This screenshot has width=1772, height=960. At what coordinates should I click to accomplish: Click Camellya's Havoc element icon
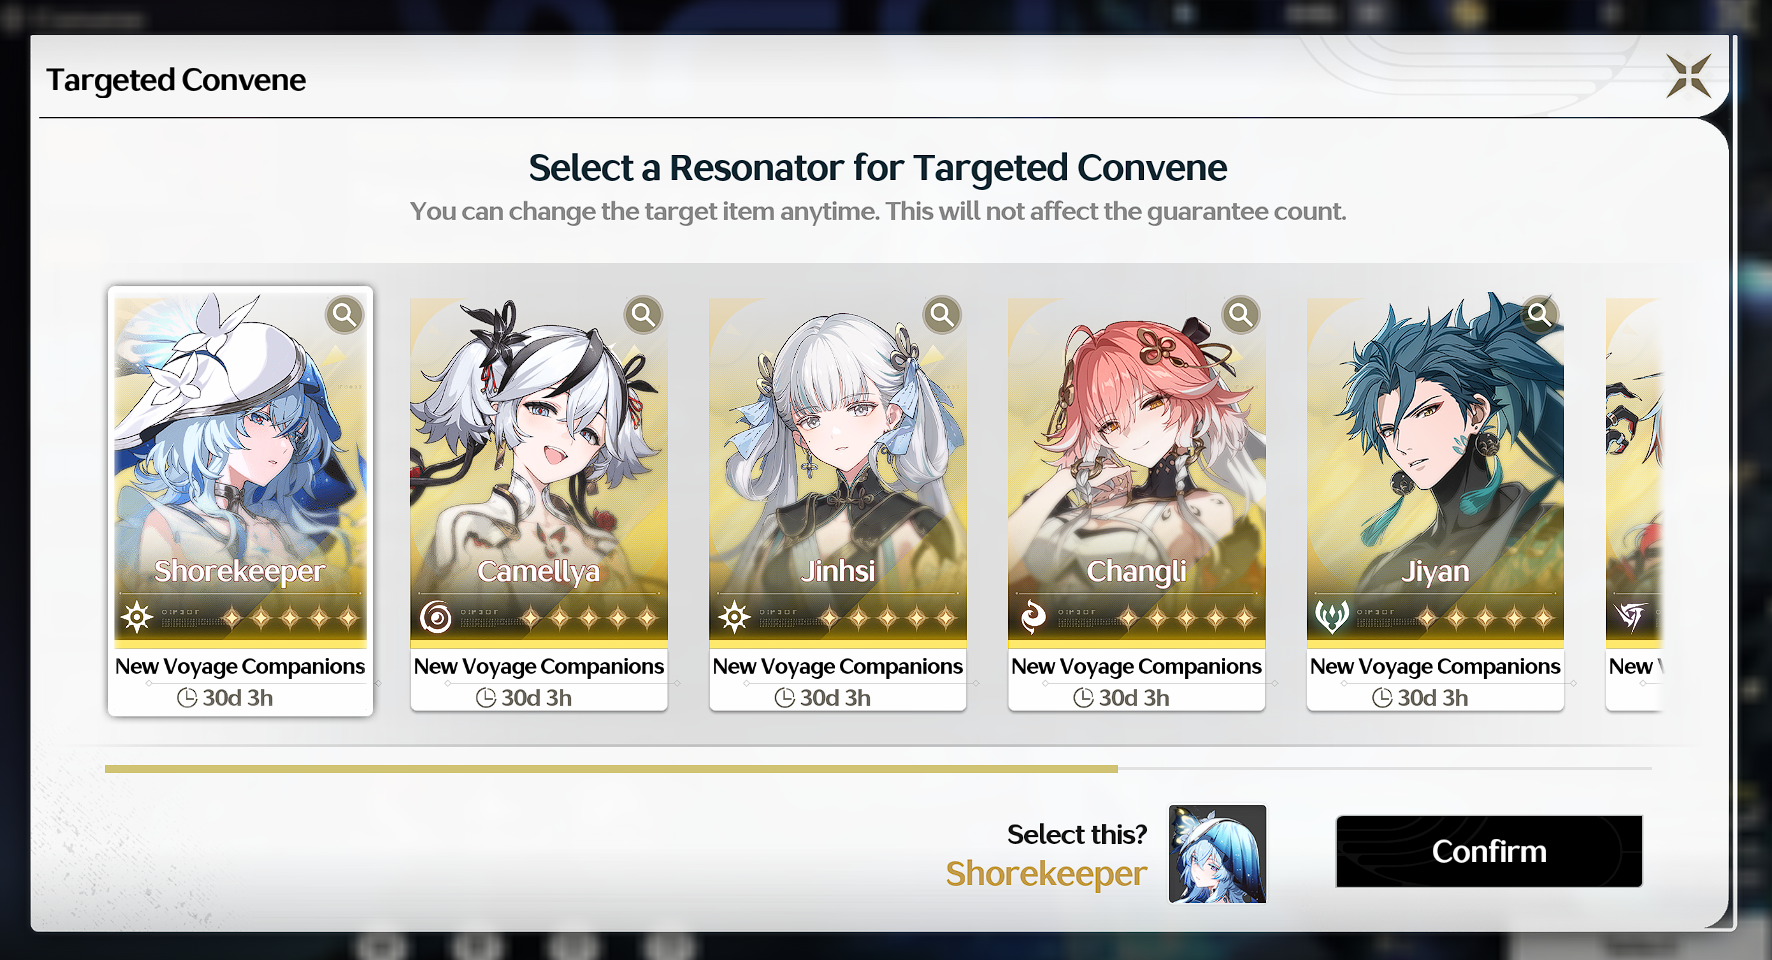[x=435, y=617]
